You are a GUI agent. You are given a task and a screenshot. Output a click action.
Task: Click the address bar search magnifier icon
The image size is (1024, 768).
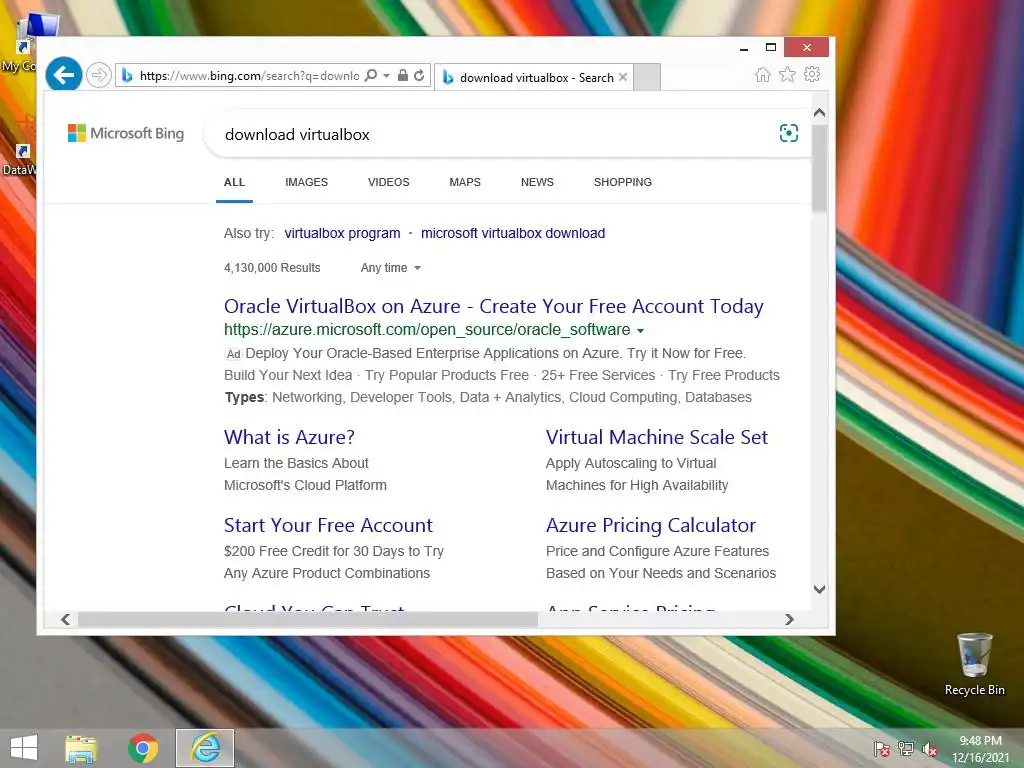coord(370,75)
